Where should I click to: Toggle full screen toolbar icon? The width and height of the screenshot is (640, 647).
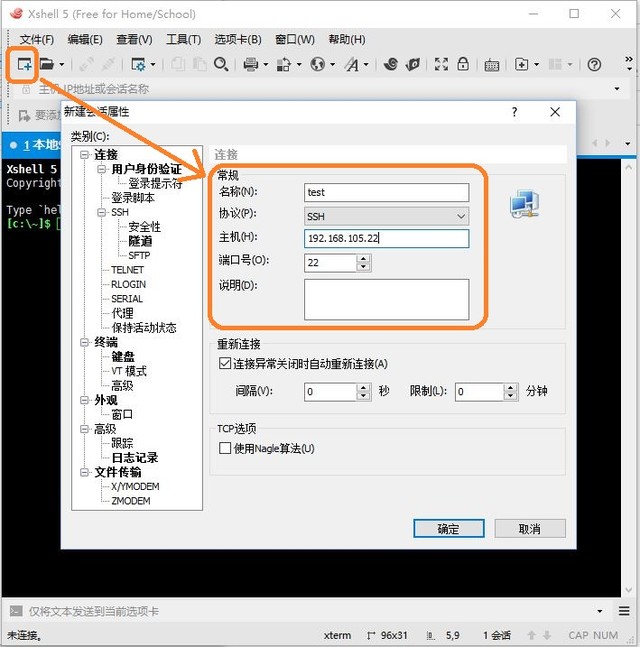pos(441,64)
